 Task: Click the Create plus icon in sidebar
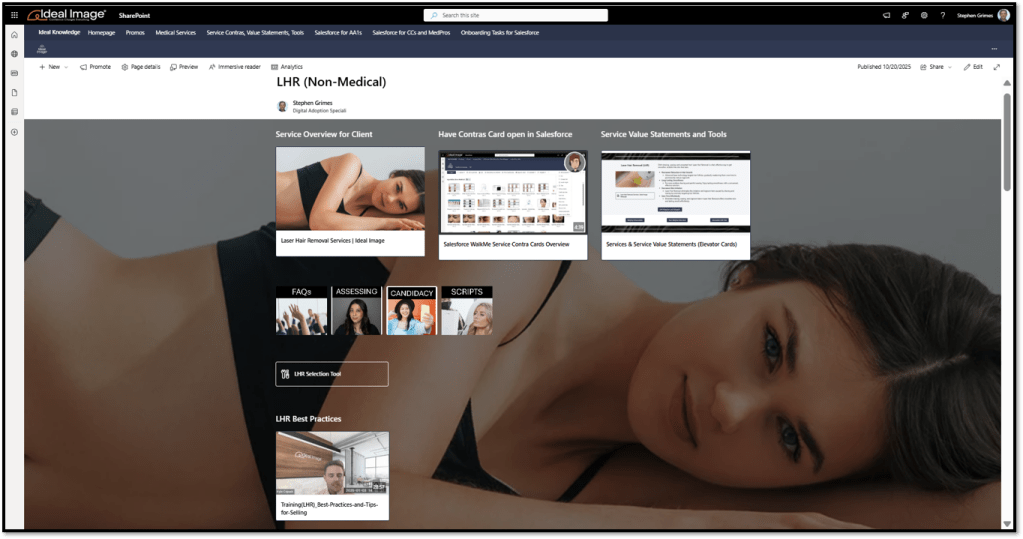coord(14,132)
